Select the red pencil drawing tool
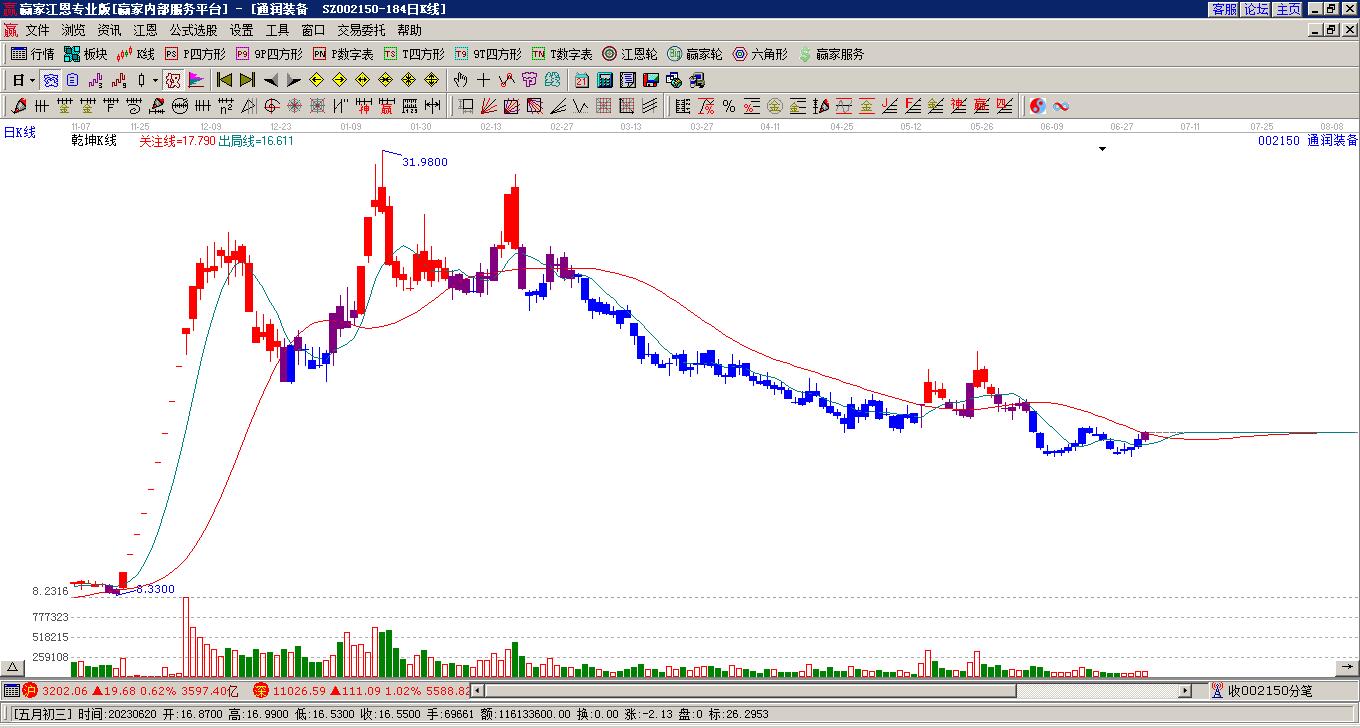The image size is (1360, 728). pos(19,106)
